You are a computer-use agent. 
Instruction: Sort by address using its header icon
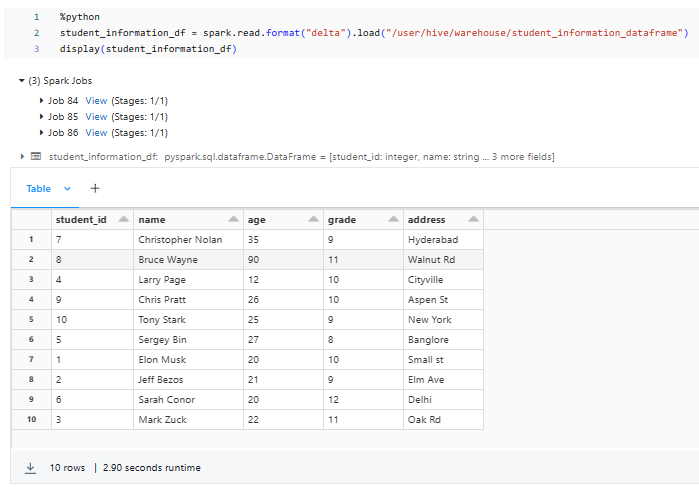[473, 219]
